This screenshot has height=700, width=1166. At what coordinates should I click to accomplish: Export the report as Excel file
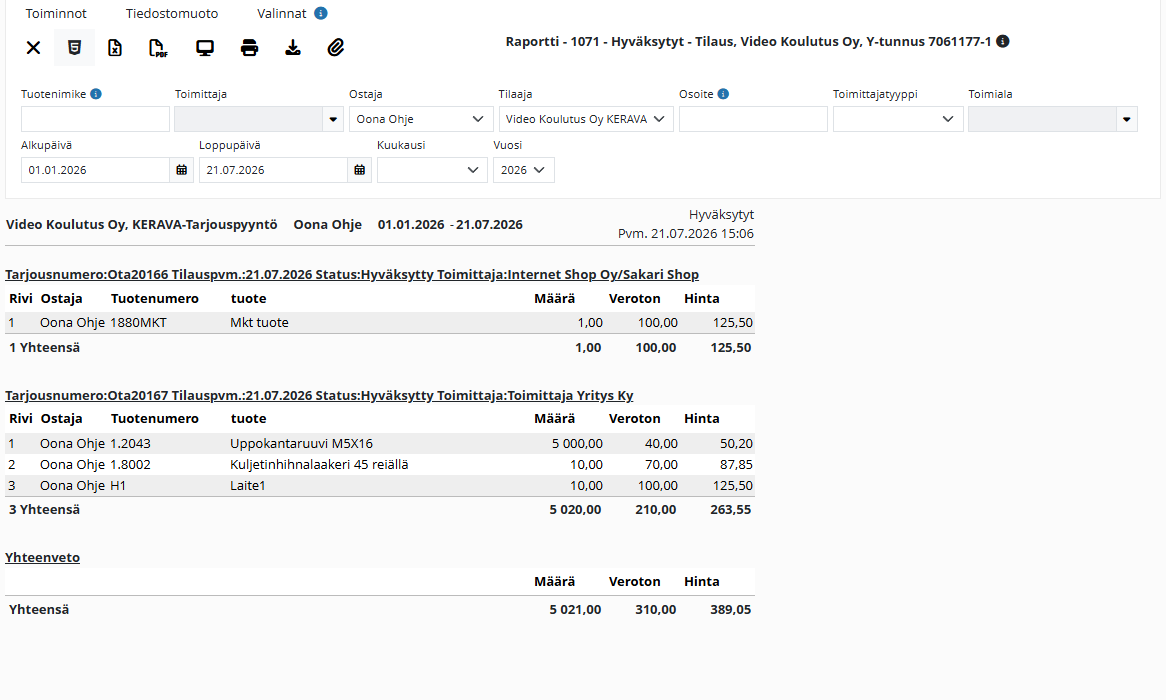(x=115, y=48)
